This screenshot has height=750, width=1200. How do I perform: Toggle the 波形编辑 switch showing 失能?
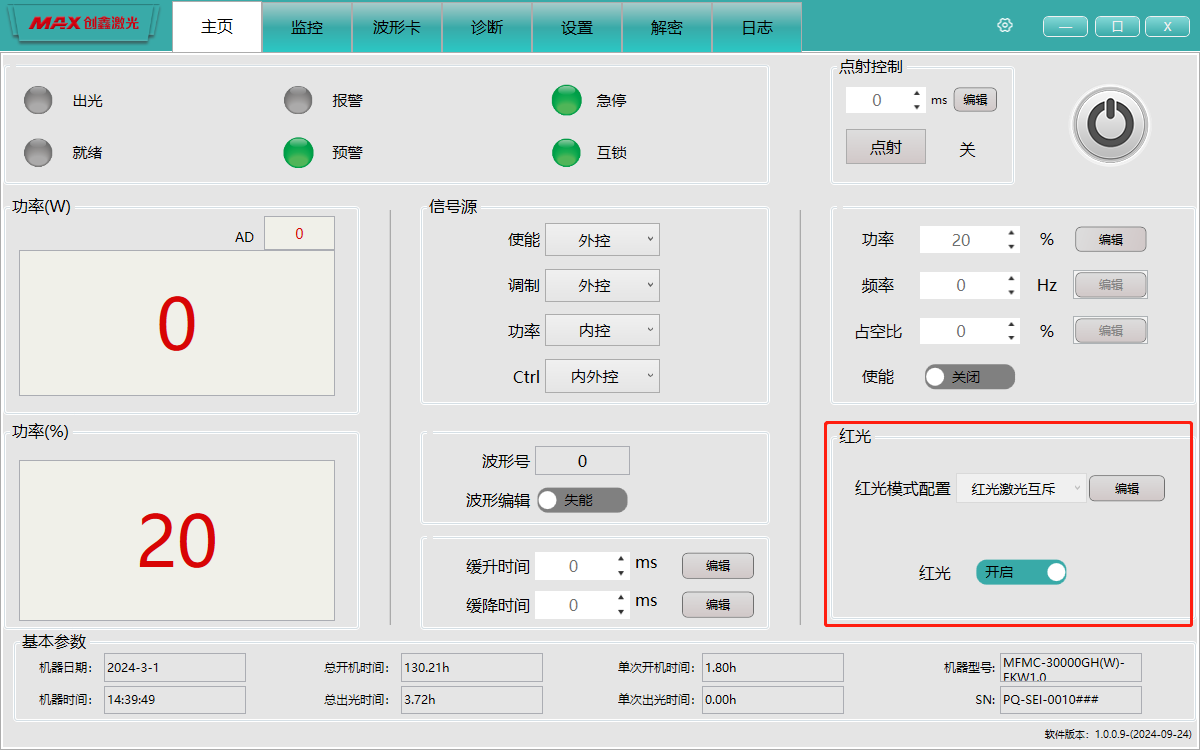582,500
